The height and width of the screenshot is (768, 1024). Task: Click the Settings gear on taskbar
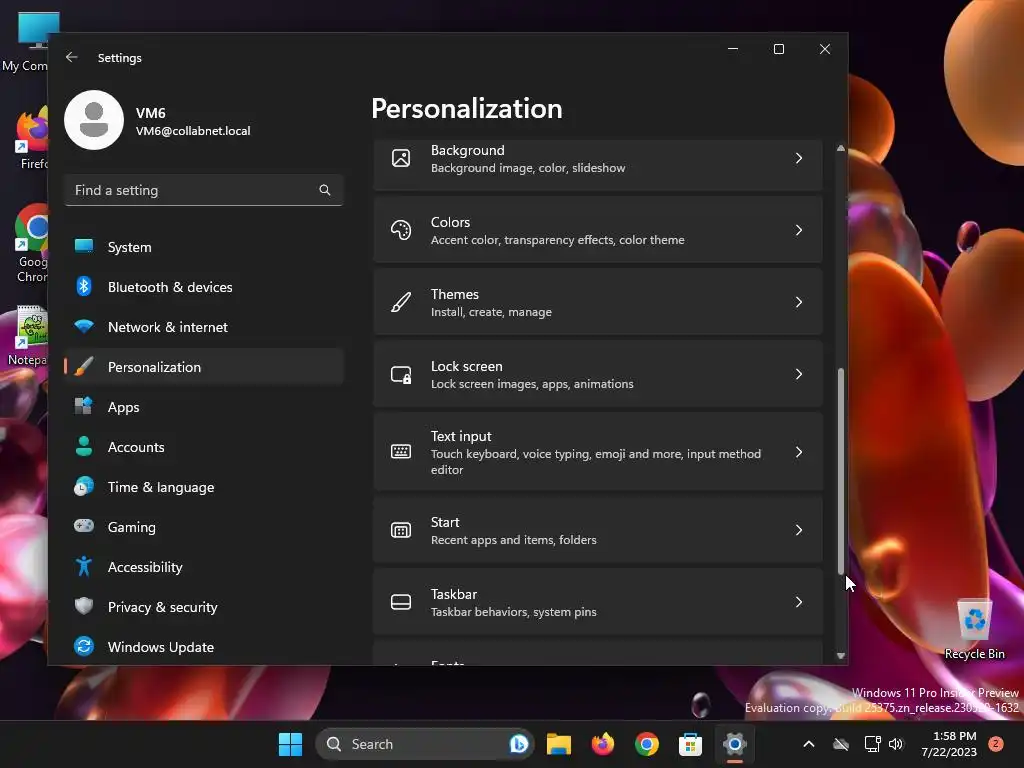click(734, 744)
